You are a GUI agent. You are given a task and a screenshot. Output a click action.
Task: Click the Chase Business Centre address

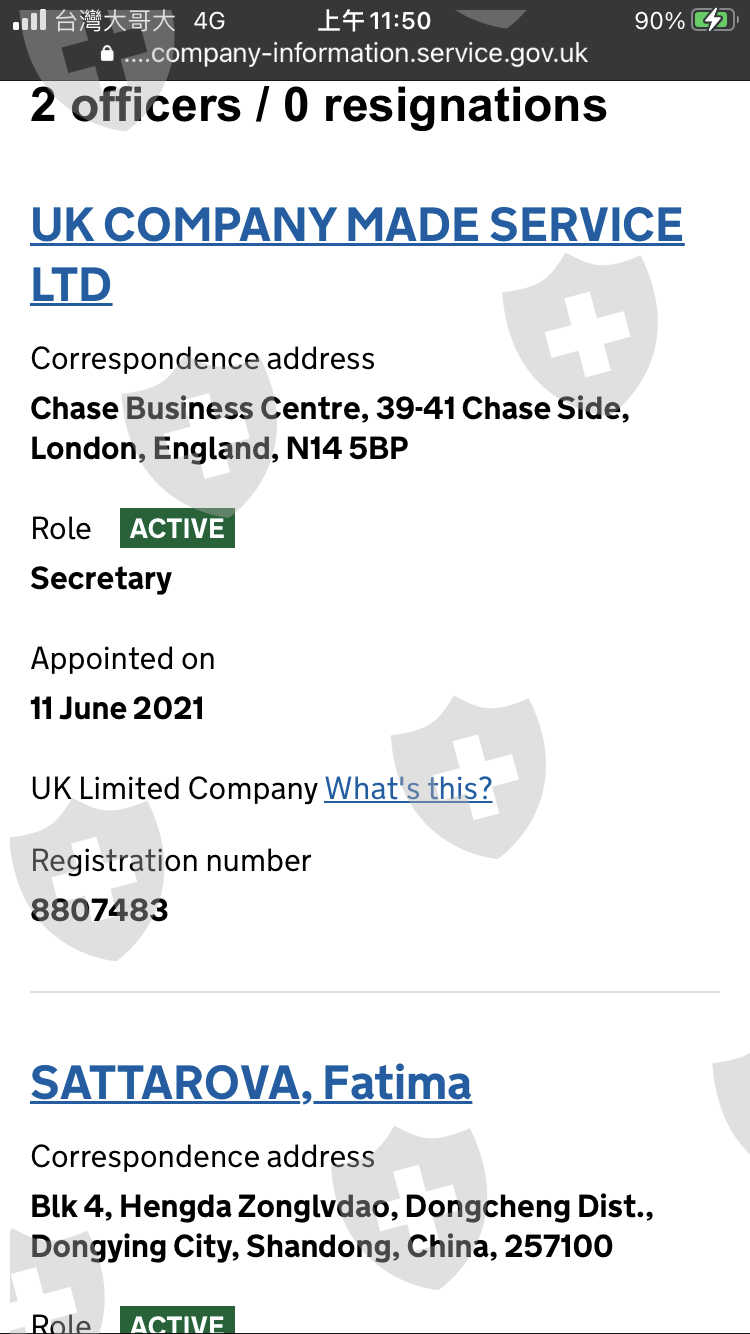[x=330, y=428]
